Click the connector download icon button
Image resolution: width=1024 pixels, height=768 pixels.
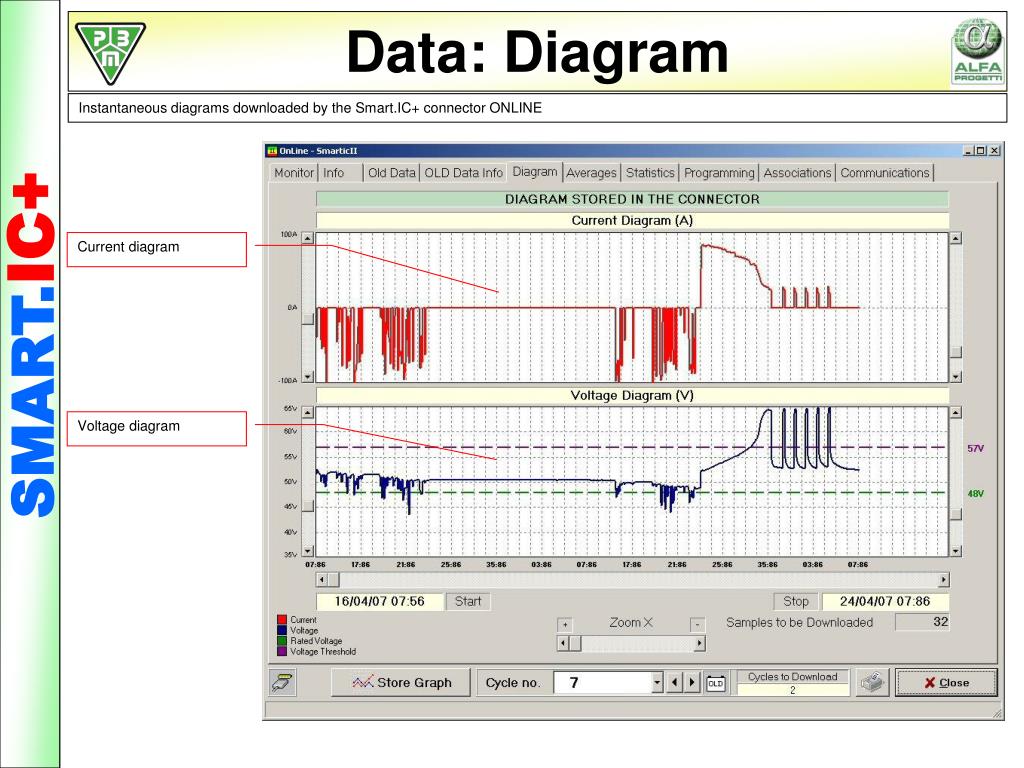283,682
